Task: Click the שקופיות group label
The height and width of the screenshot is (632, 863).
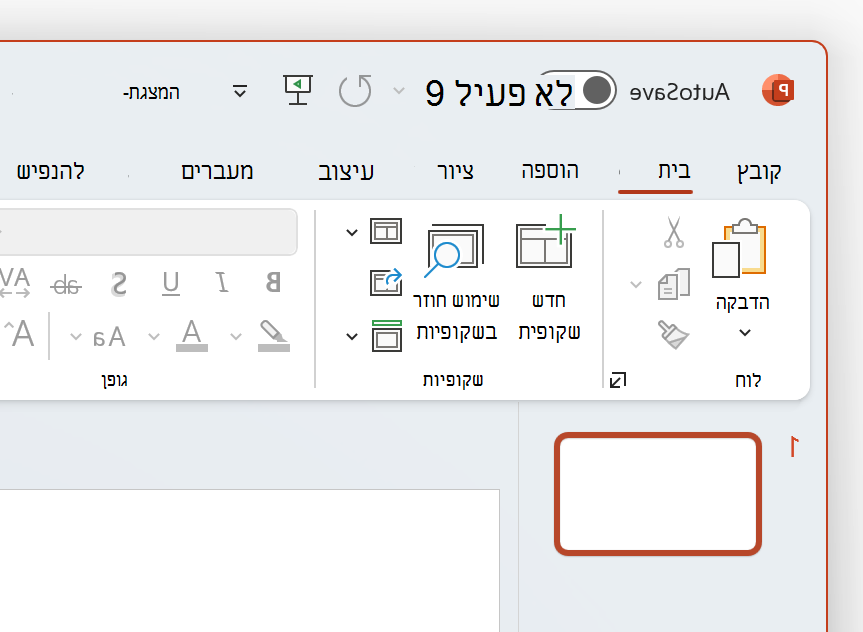Action: tap(453, 380)
